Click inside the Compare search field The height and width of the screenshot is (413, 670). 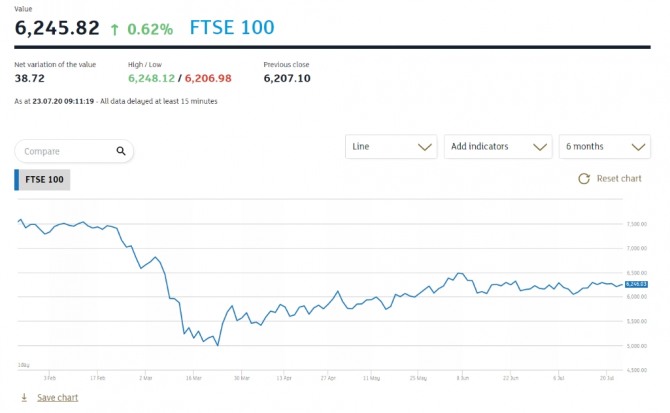[x=65, y=151]
